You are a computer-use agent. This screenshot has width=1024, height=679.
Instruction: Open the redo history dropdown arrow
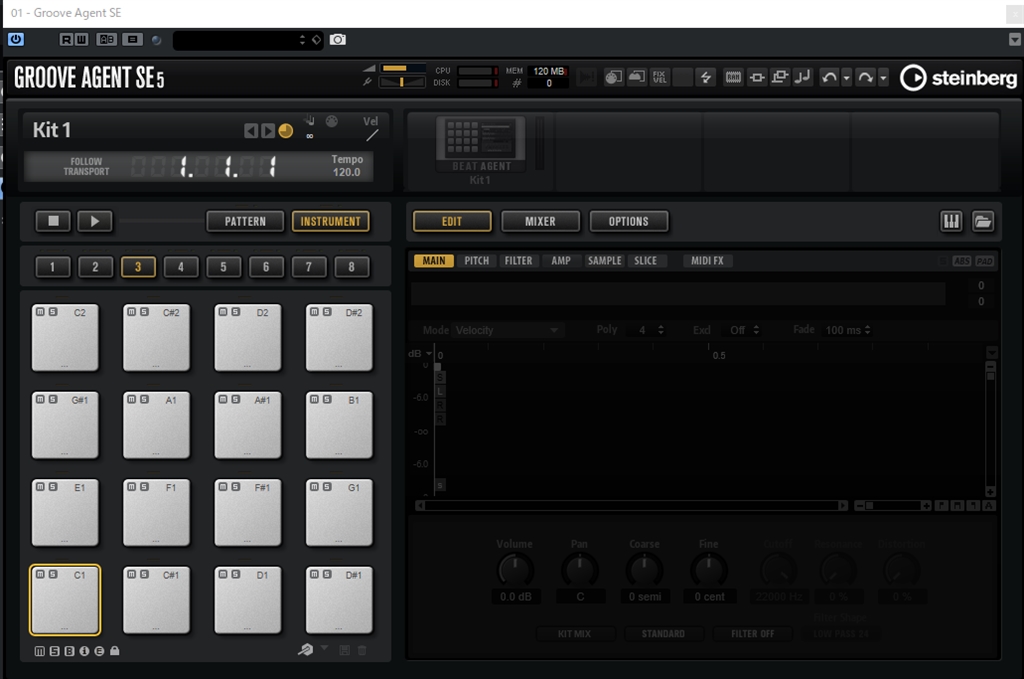click(x=883, y=78)
